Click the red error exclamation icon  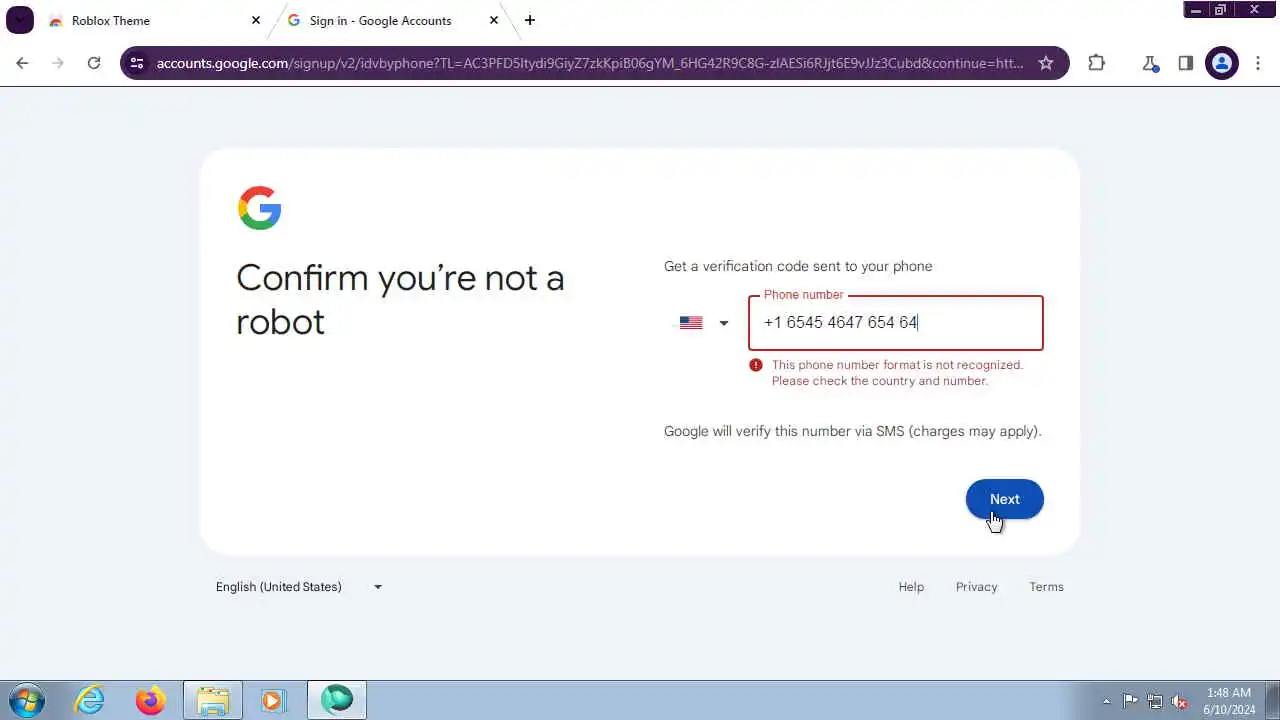[x=756, y=365]
